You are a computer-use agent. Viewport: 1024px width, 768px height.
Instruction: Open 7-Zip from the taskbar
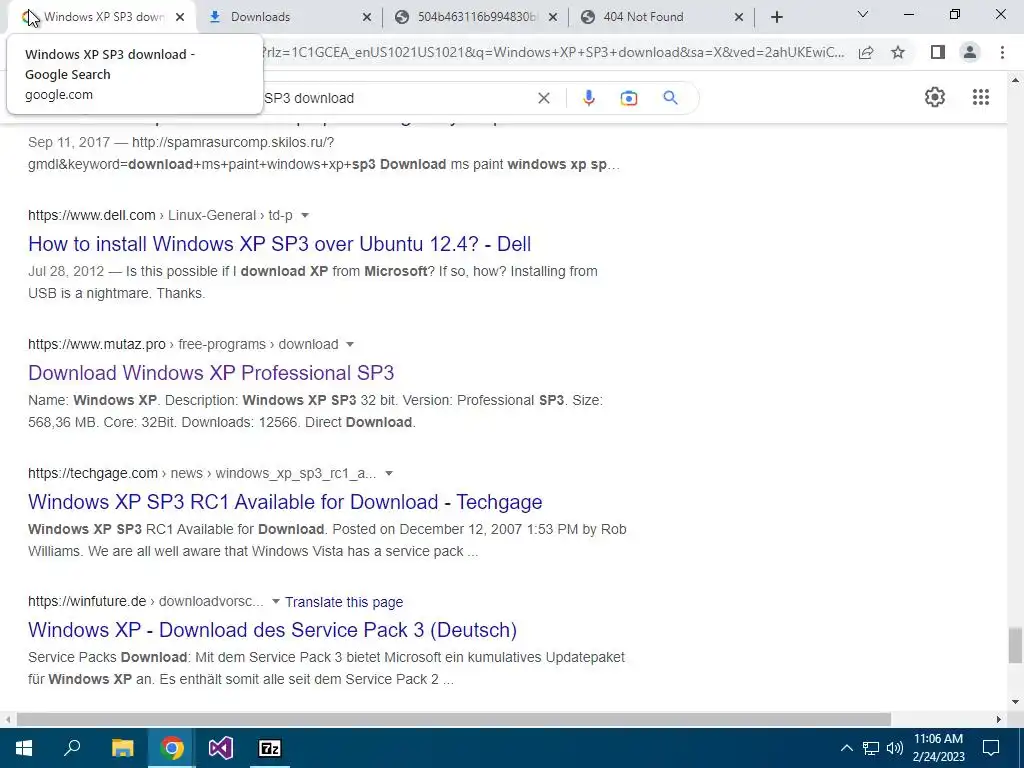tap(270, 748)
